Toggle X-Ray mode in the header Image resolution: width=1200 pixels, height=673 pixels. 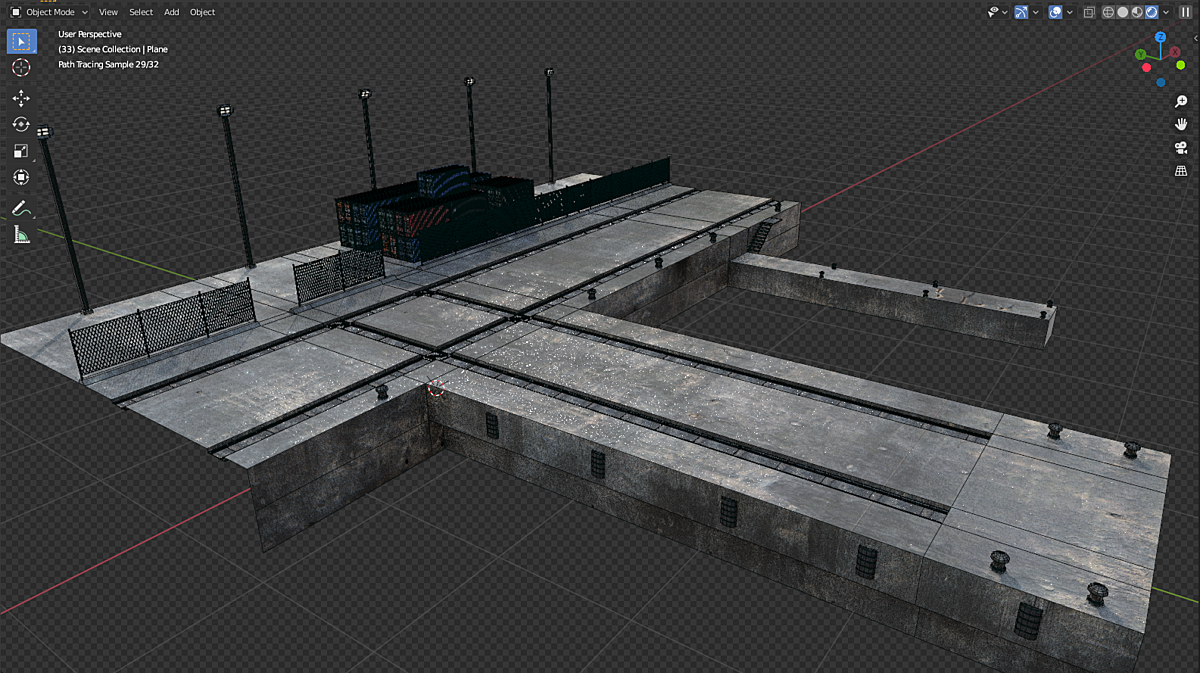click(1089, 12)
